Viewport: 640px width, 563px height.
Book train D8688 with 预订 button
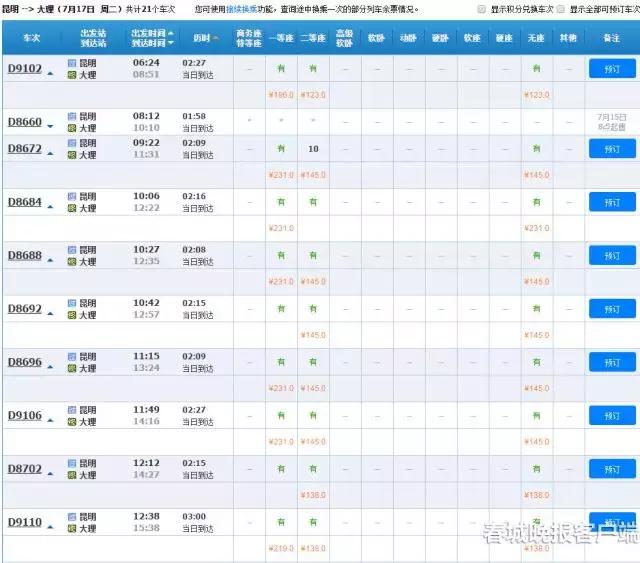(x=612, y=256)
